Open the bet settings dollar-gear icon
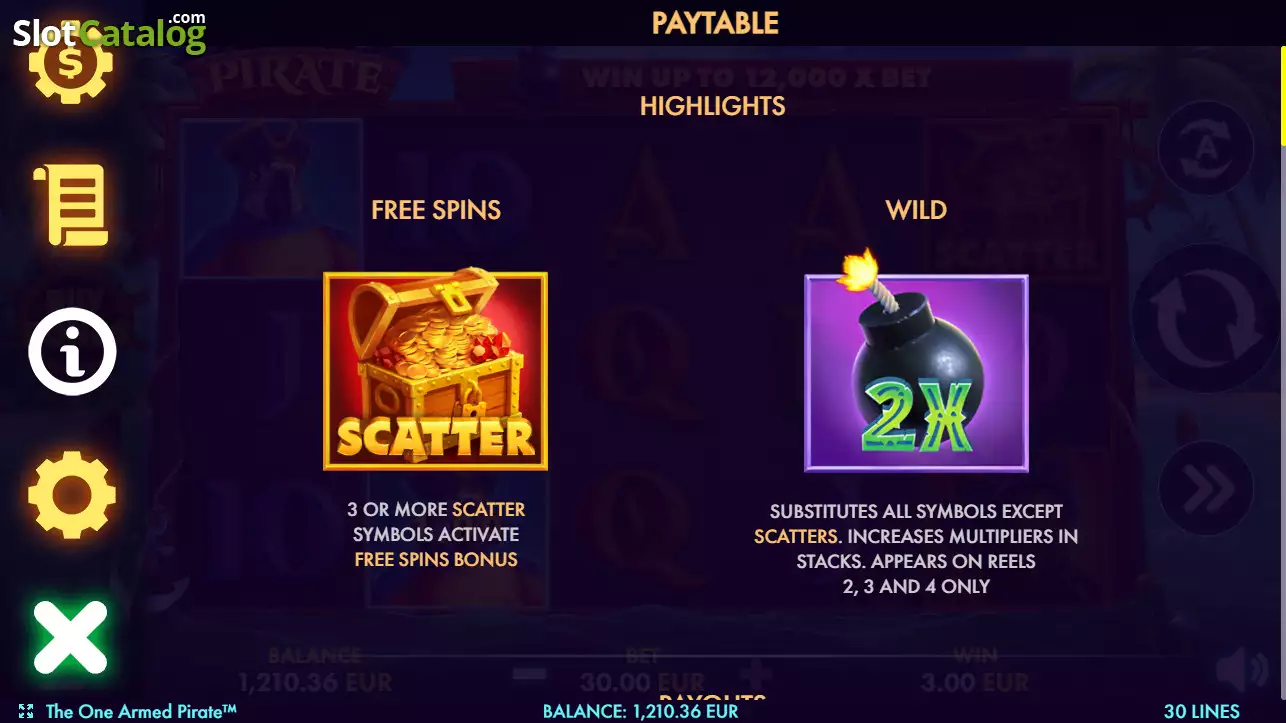This screenshot has width=1286, height=723. pos(71,66)
